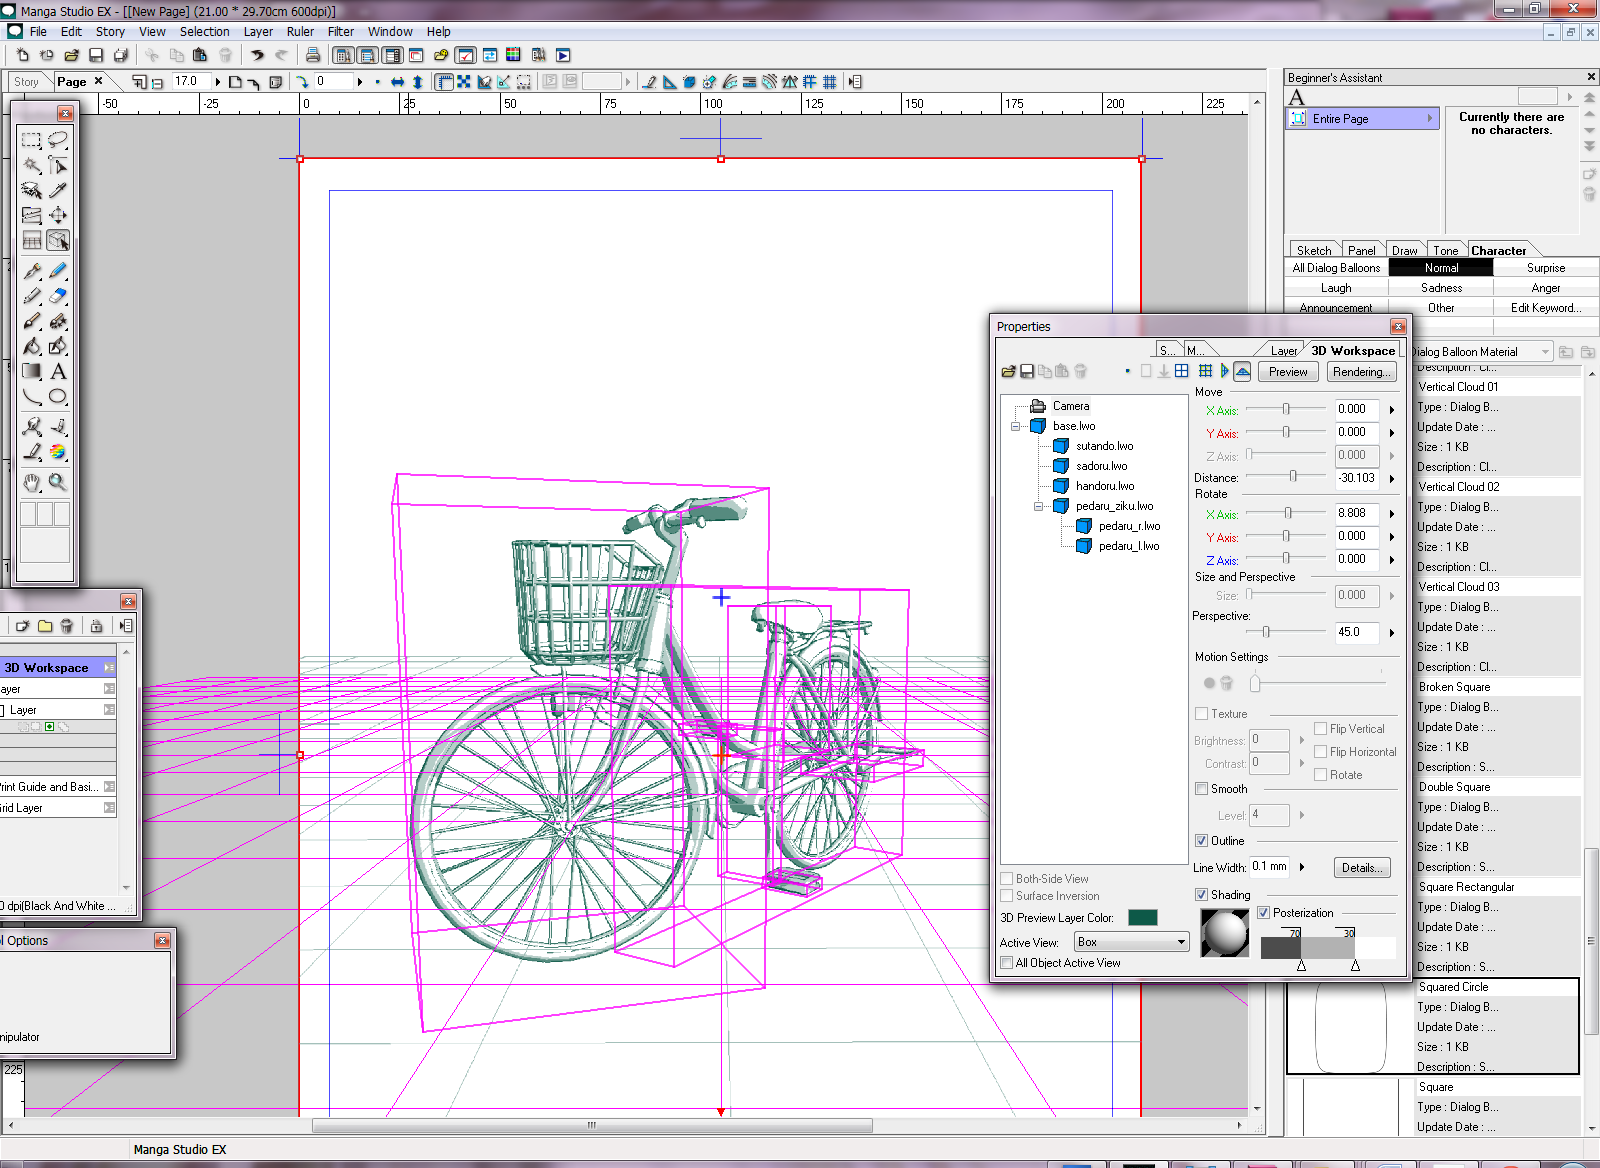Enable All Object Active View checkbox
Image resolution: width=1600 pixels, height=1168 pixels.
pyautogui.click(x=1007, y=963)
